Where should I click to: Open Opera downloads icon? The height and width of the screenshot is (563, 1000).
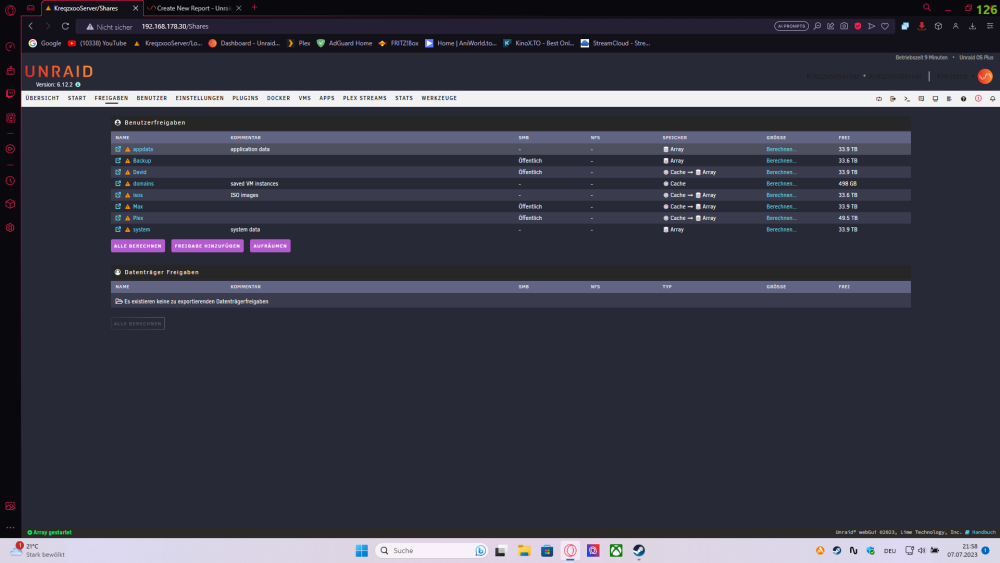click(973, 26)
